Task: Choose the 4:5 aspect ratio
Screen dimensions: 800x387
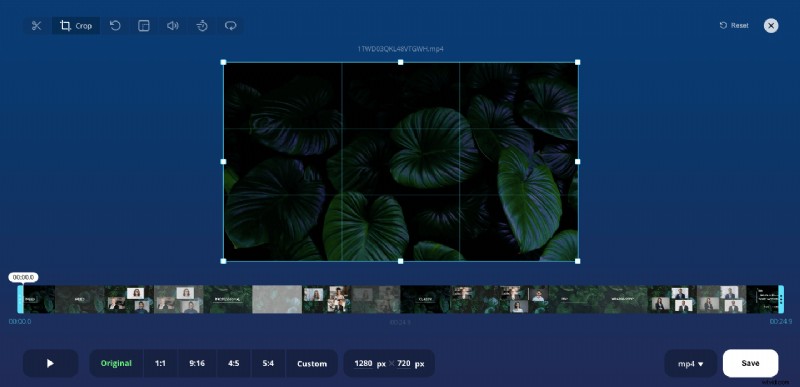Action: tap(233, 363)
